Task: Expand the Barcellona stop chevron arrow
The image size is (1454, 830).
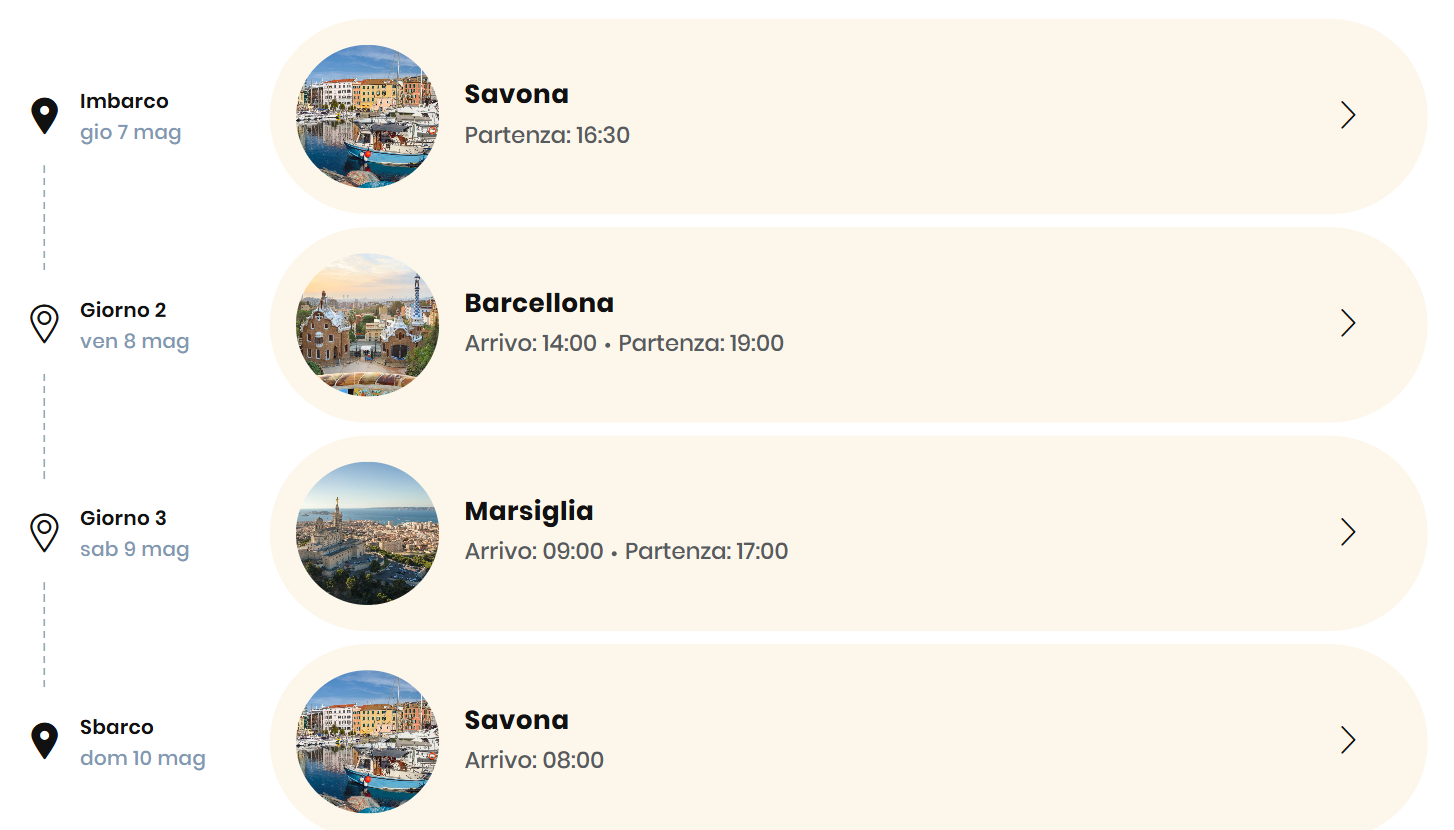Action: pos(1348,323)
